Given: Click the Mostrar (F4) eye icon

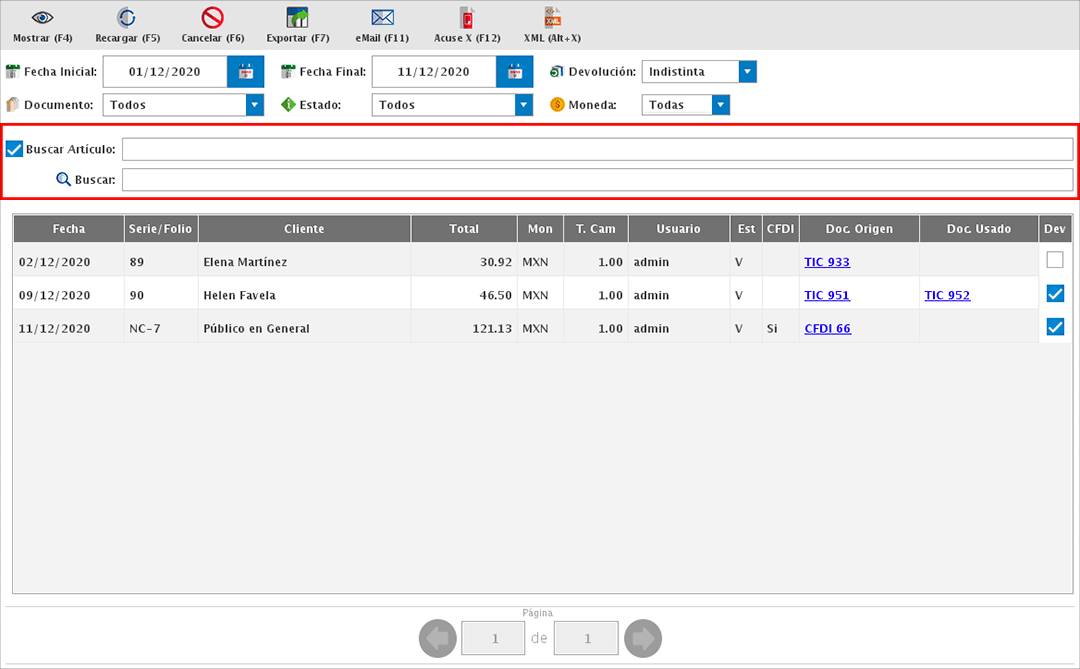Looking at the screenshot, I should click(42, 18).
